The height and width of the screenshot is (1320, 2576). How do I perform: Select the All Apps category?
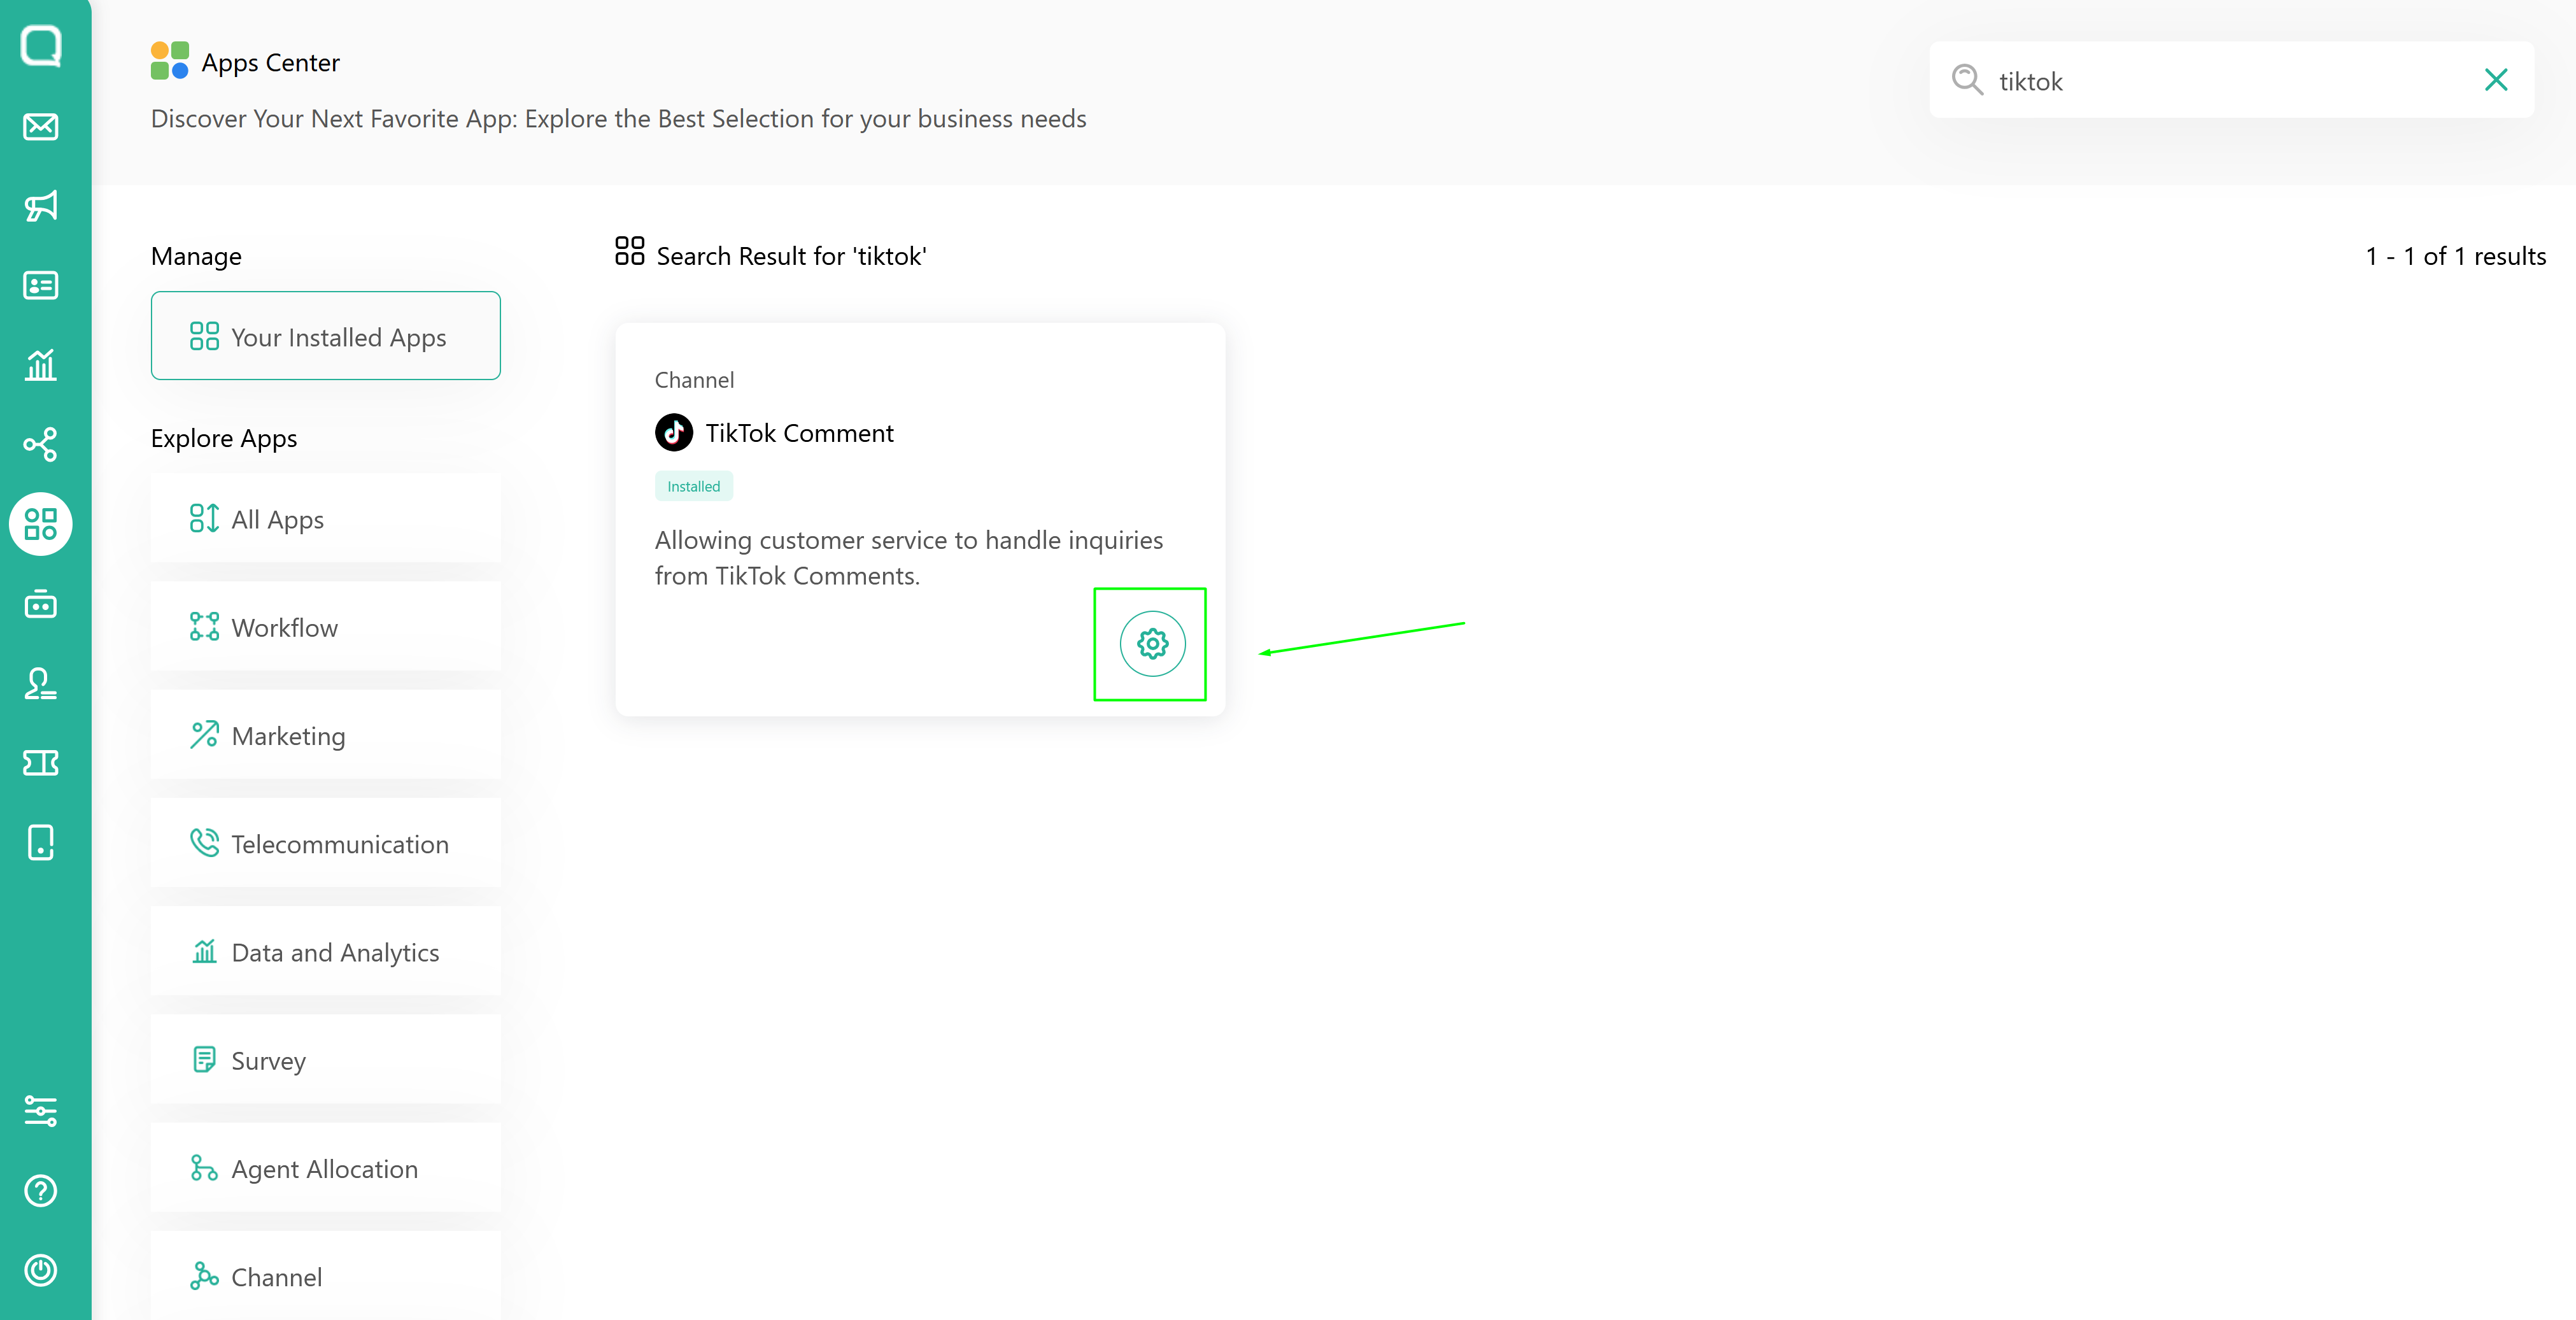point(326,519)
